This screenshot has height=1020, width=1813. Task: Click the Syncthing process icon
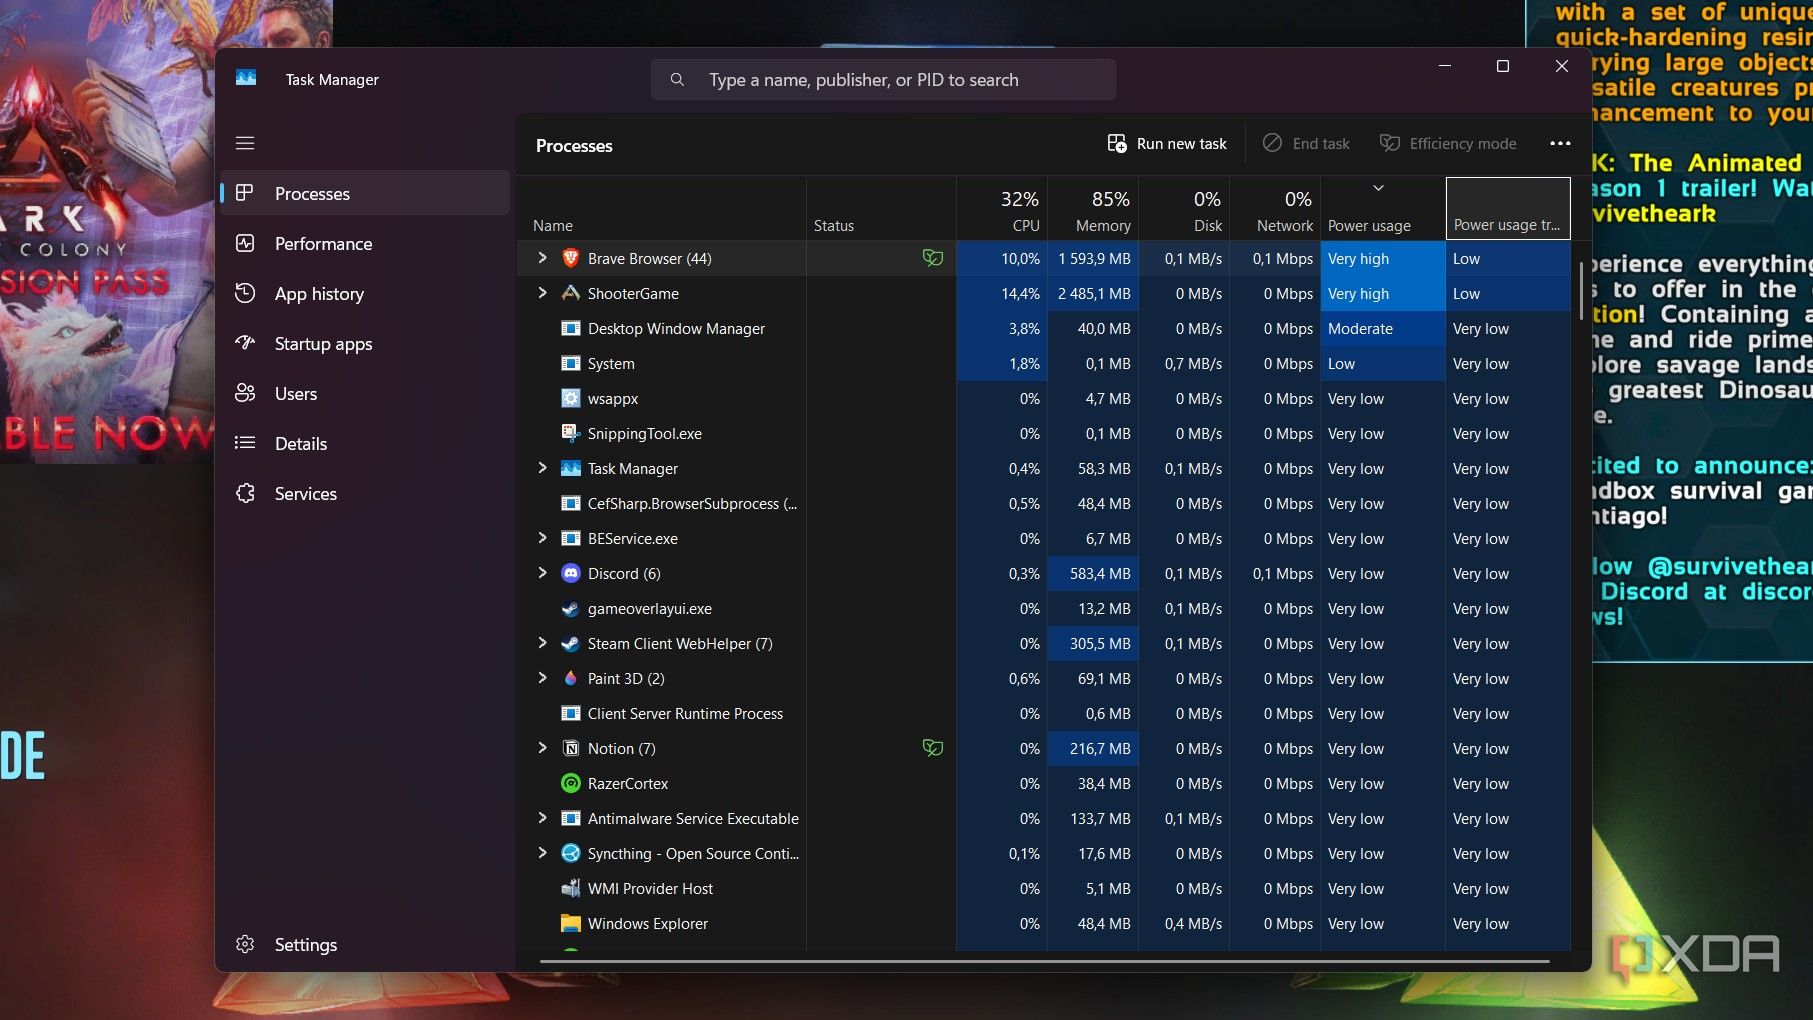(570, 853)
